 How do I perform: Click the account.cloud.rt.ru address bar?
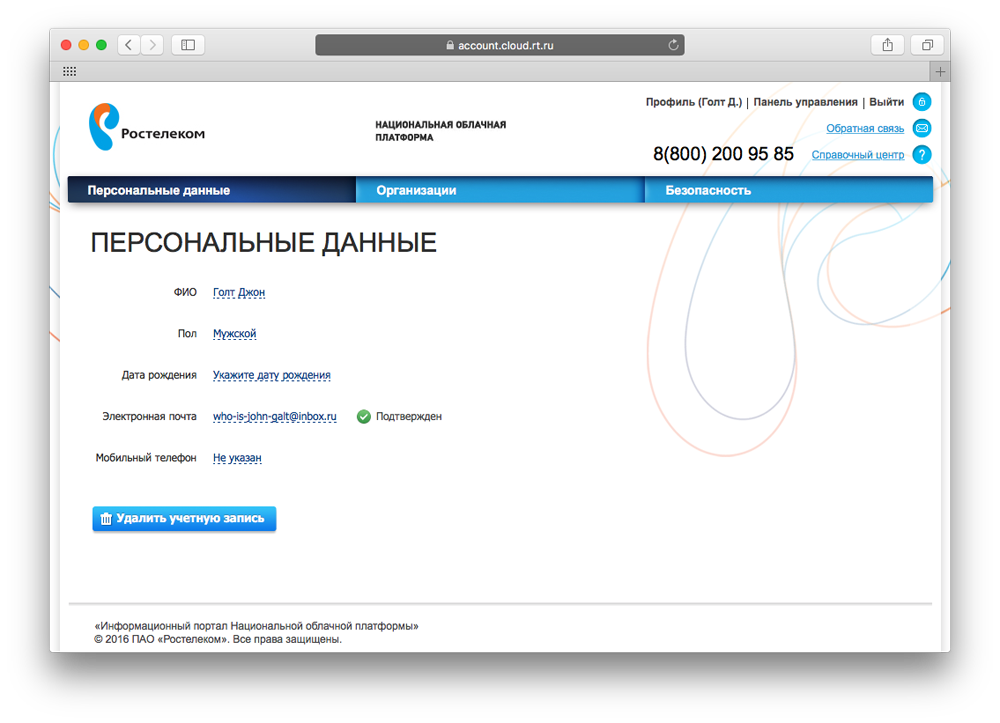tap(499, 45)
